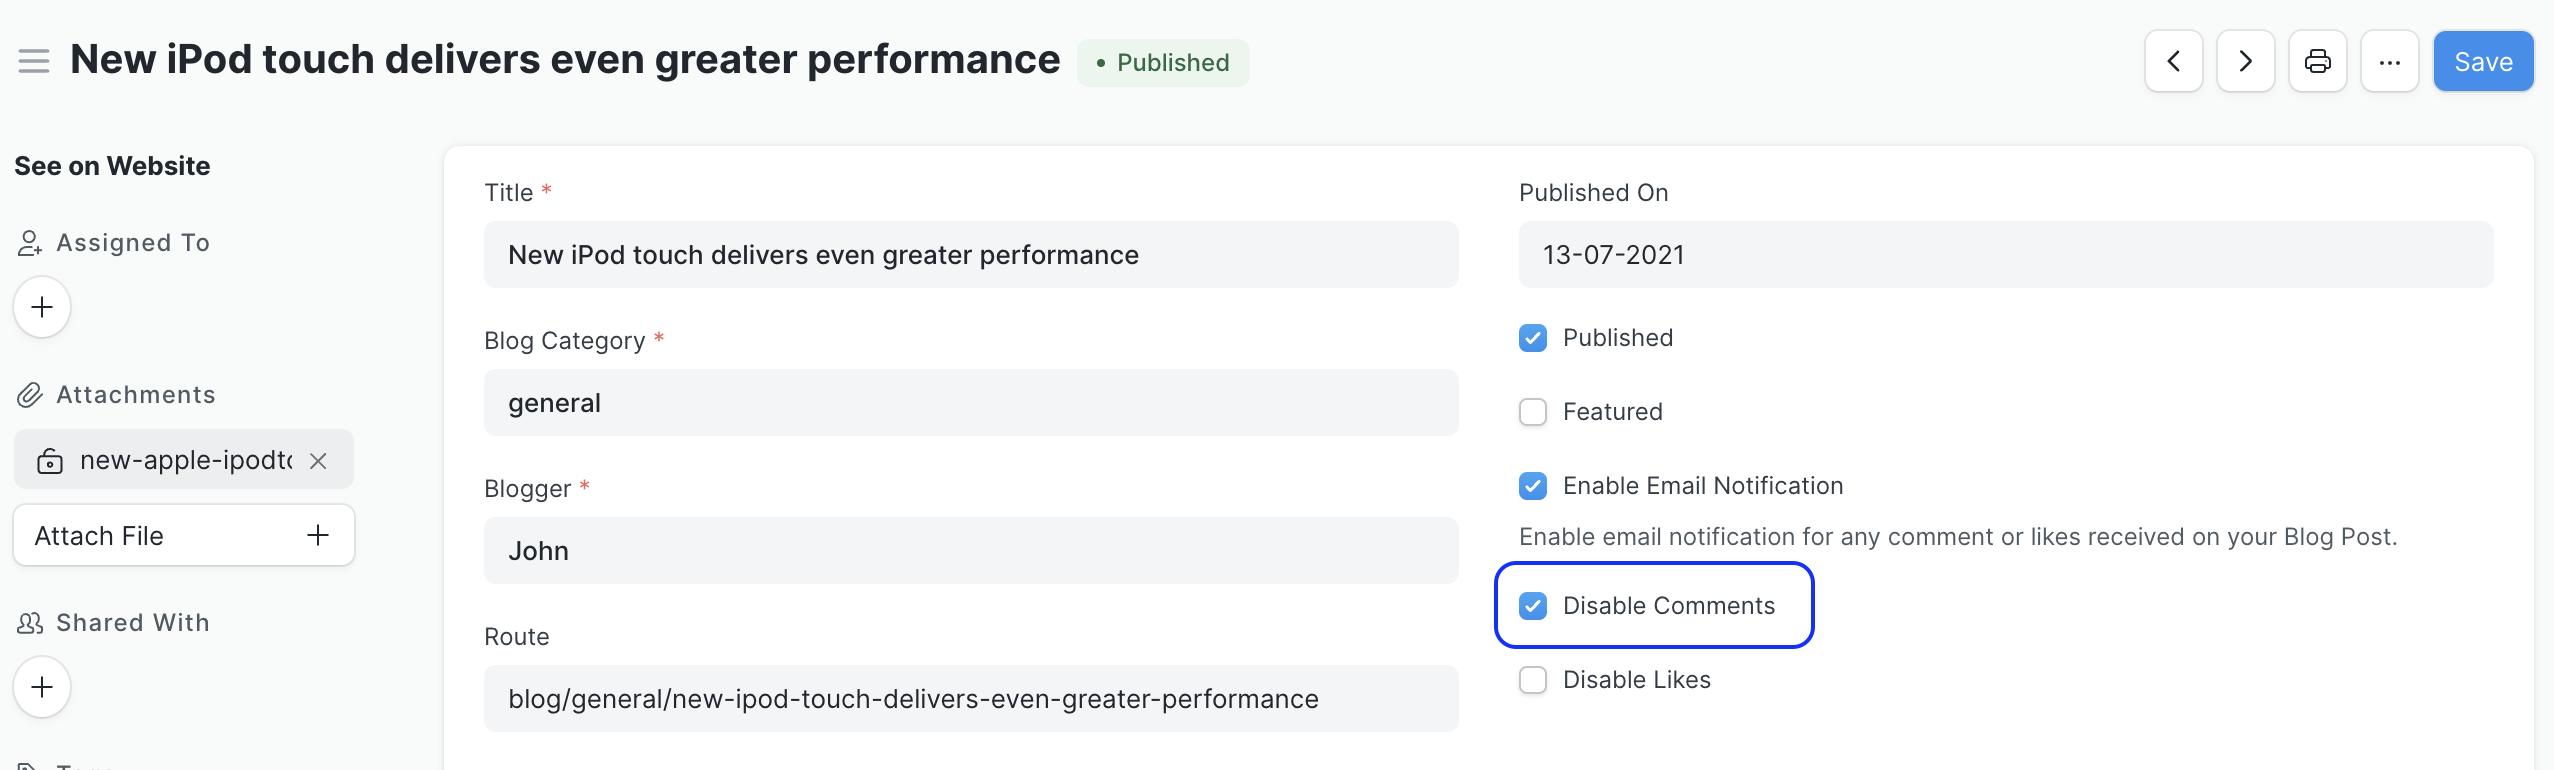Go to next document arrow
This screenshot has height=770, width=2554.
tap(2246, 61)
